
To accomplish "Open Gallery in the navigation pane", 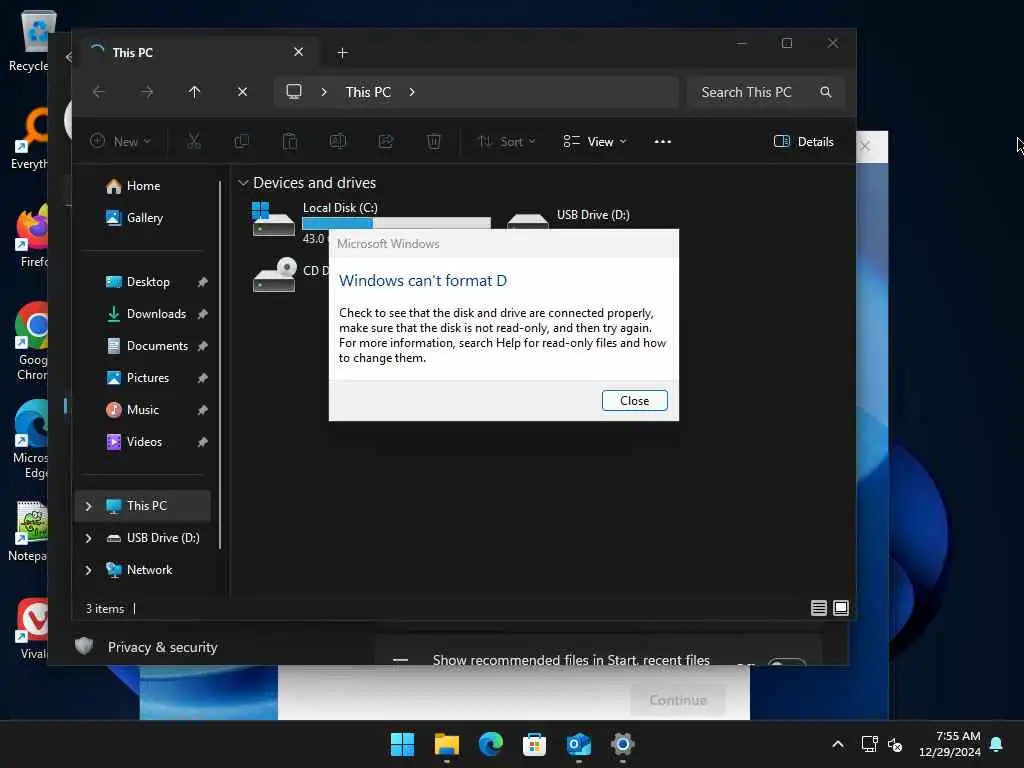I will click(x=135, y=217).
